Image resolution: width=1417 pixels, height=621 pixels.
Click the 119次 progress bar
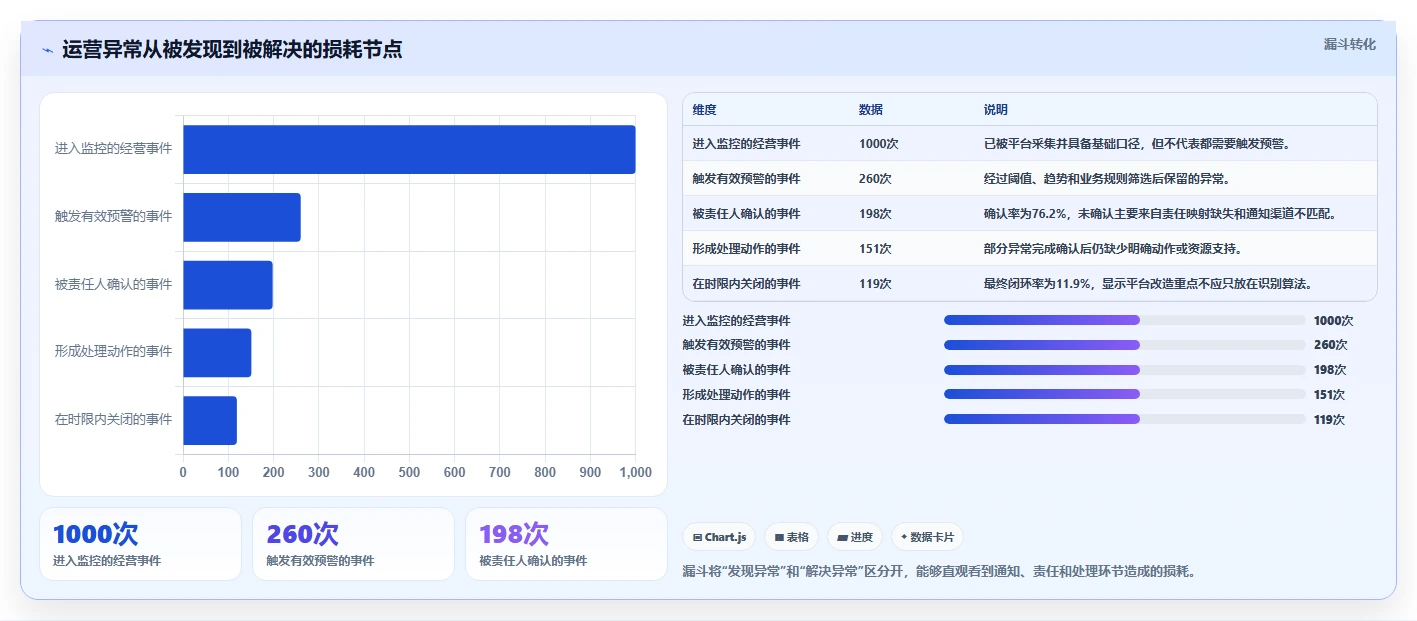pos(1125,419)
